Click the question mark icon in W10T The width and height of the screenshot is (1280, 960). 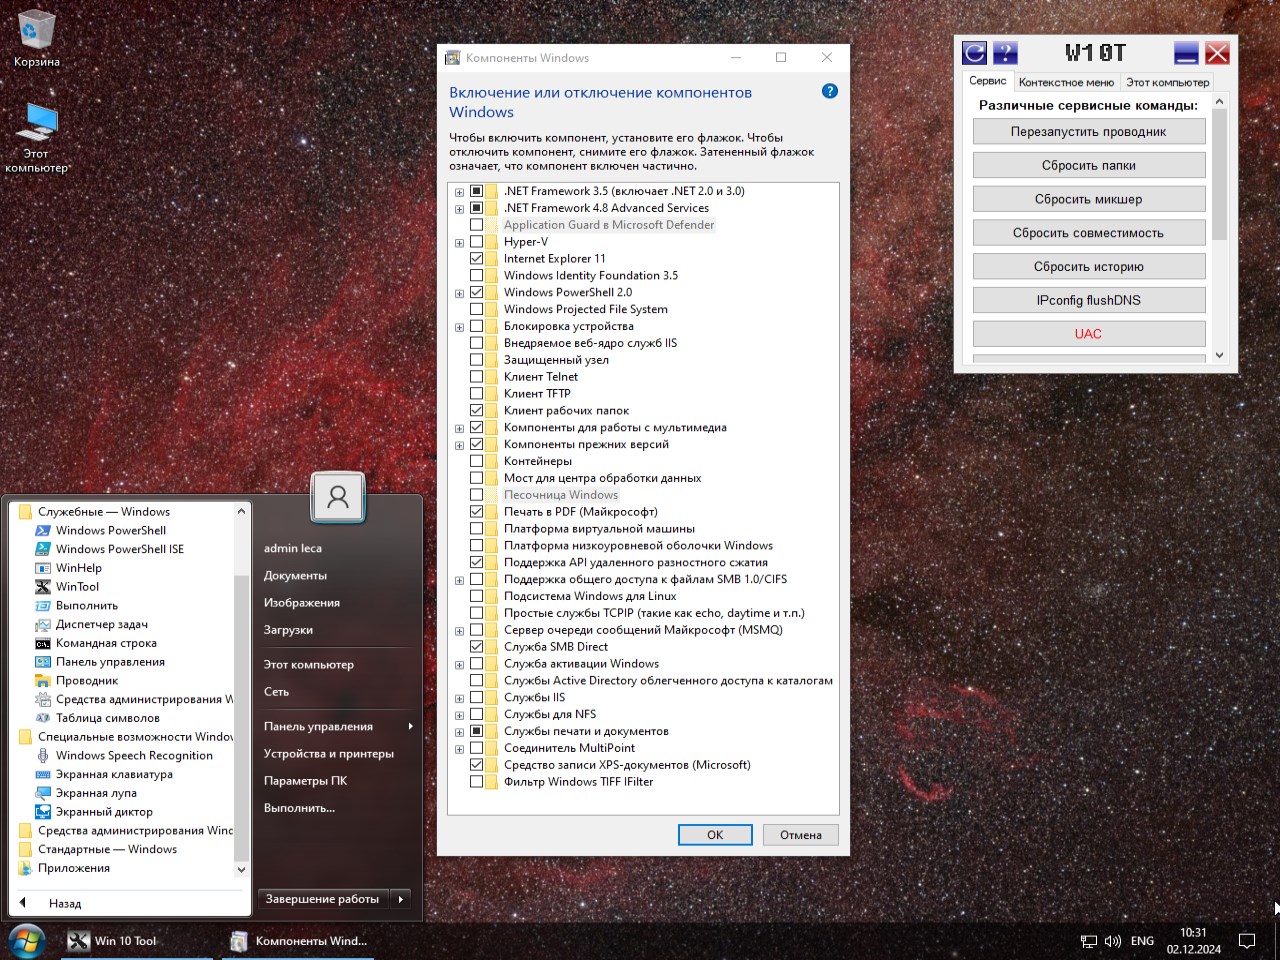(x=1005, y=53)
